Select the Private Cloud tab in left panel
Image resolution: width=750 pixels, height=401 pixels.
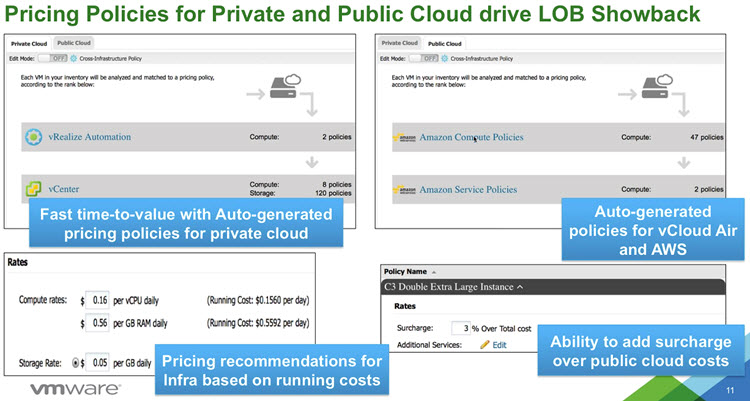pos(29,44)
